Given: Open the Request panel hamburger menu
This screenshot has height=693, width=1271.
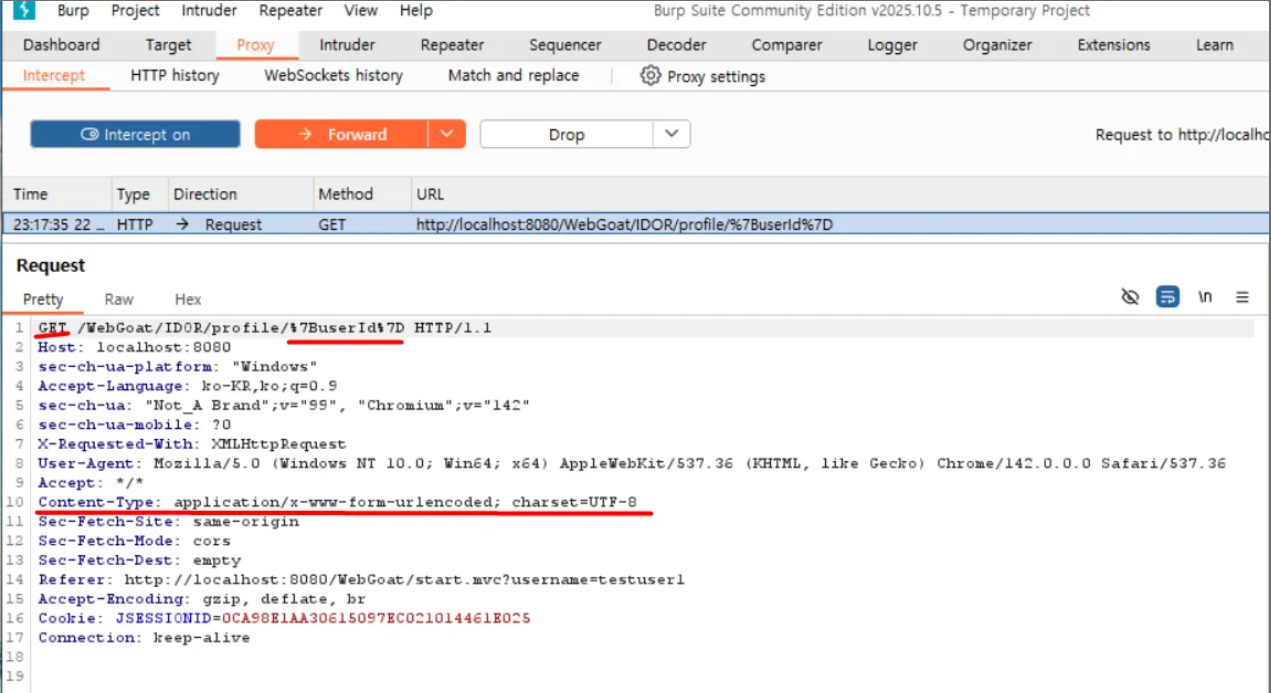Looking at the screenshot, I should click(x=1243, y=297).
